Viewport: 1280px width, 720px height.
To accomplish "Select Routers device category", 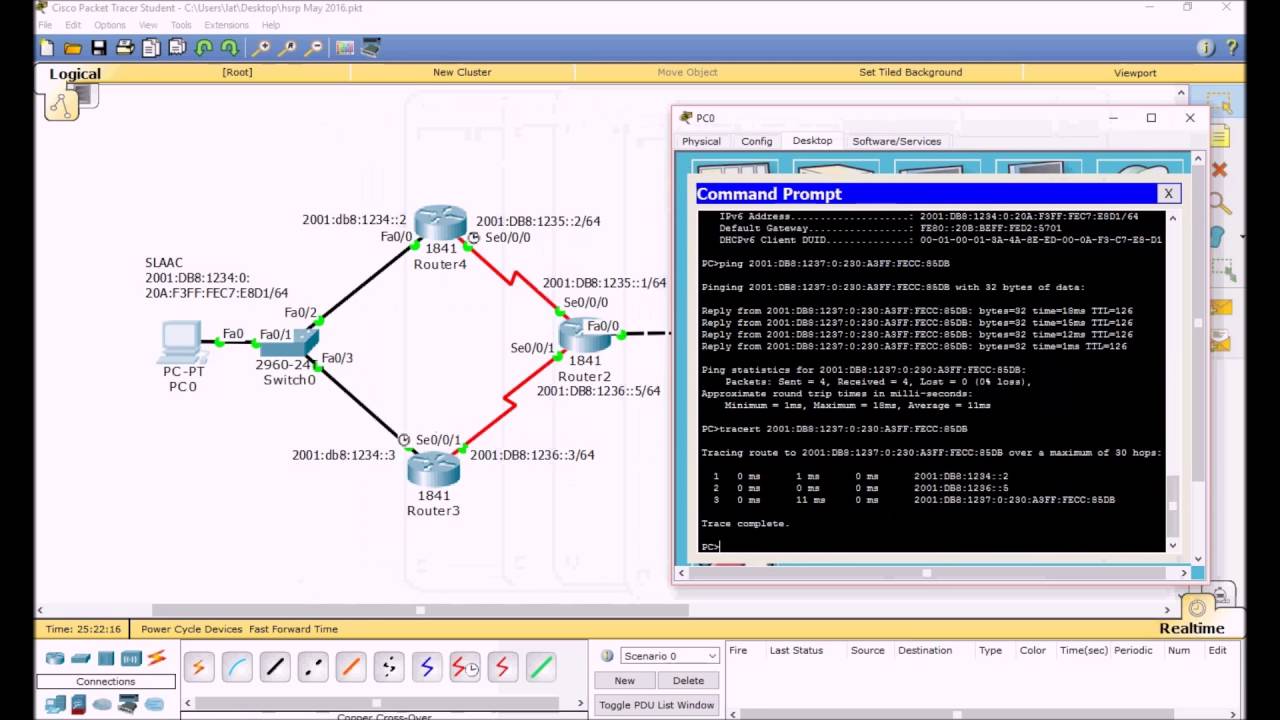I will click(x=55, y=658).
